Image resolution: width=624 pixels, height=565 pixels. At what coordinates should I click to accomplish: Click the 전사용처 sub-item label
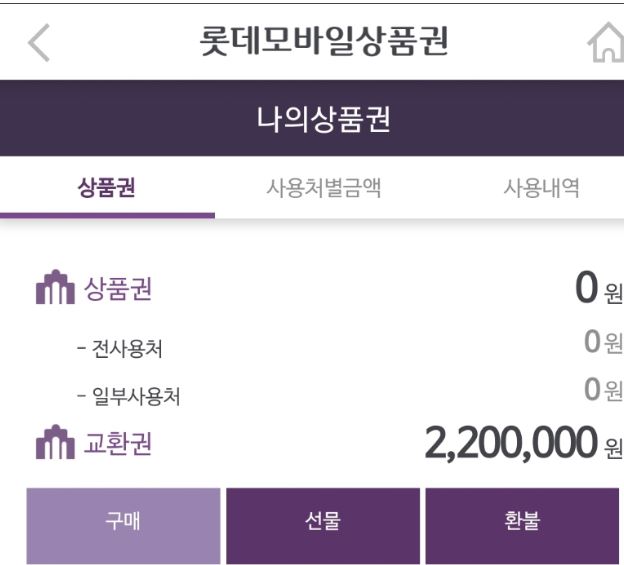pyautogui.click(x=120, y=349)
